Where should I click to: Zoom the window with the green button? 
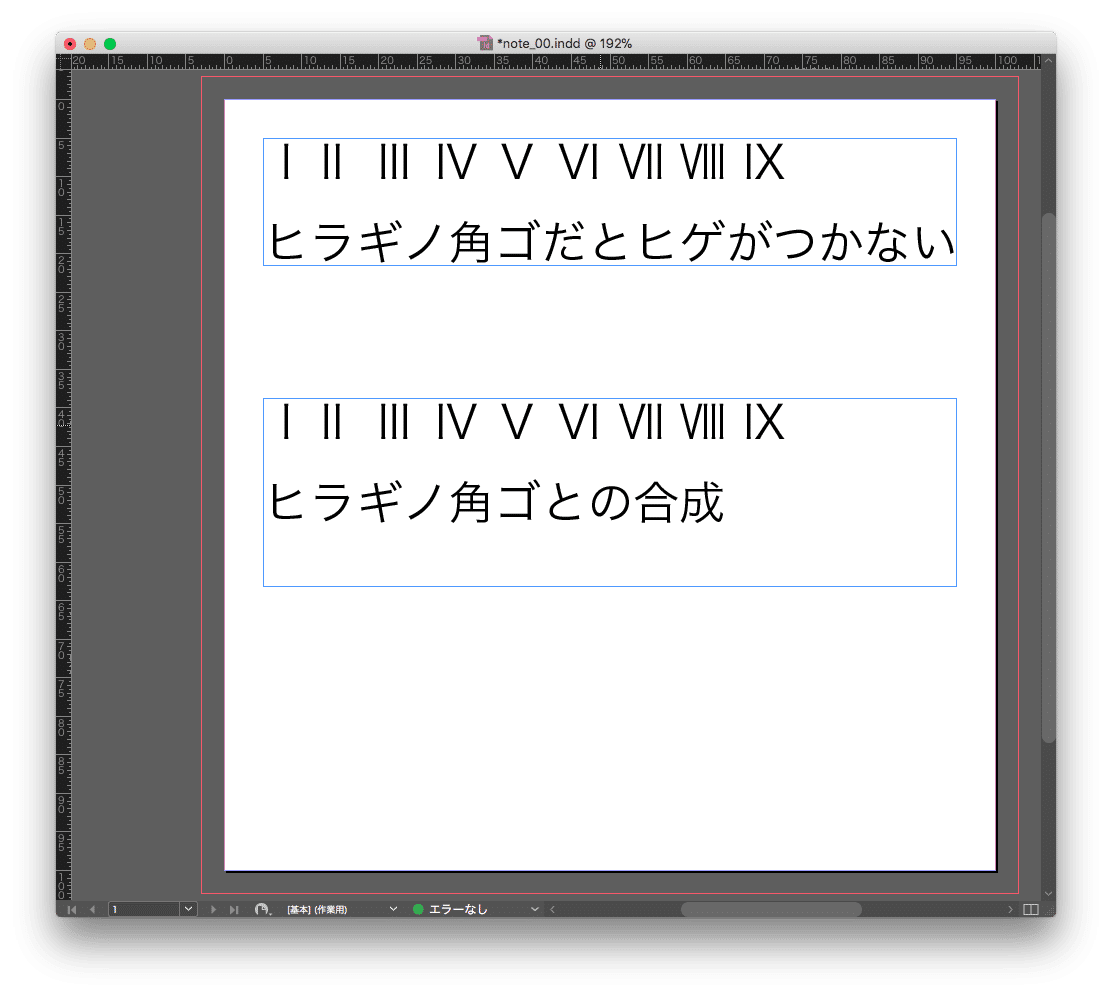click(110, 44)
